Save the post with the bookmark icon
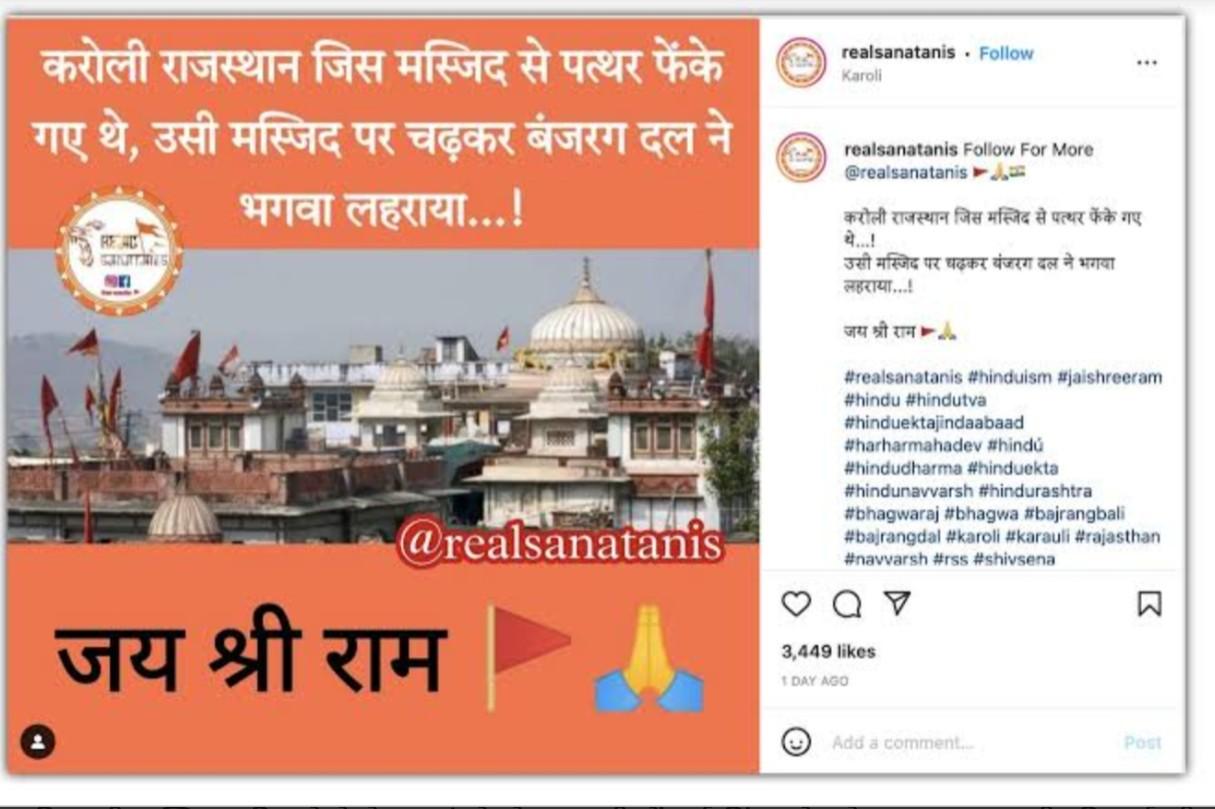Screen dimensions: 1215x809 coord(1150,604)
